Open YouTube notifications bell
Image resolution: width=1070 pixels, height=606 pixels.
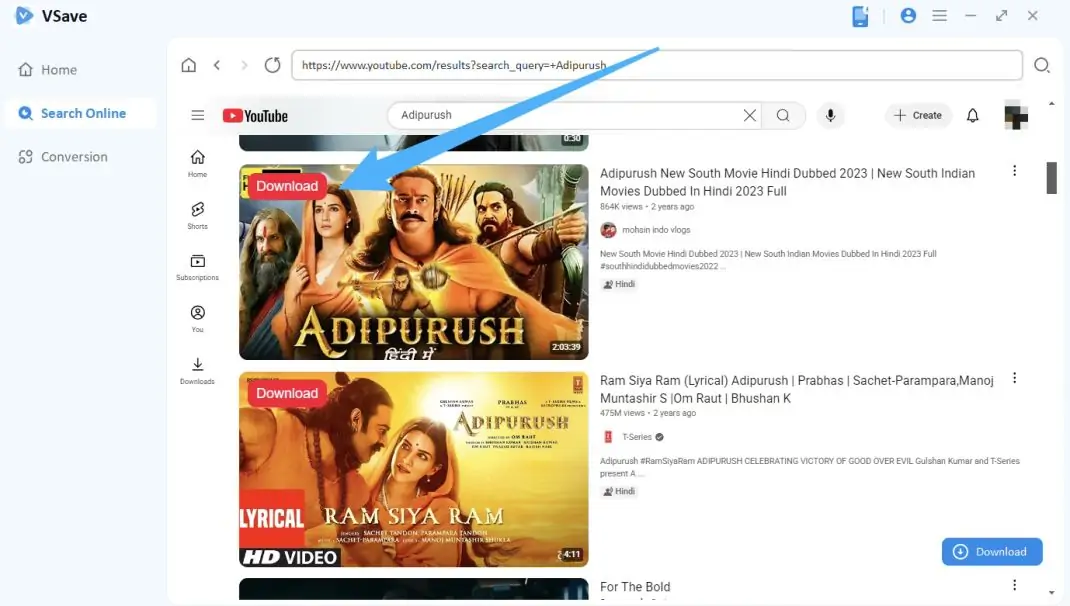point(972,115)
